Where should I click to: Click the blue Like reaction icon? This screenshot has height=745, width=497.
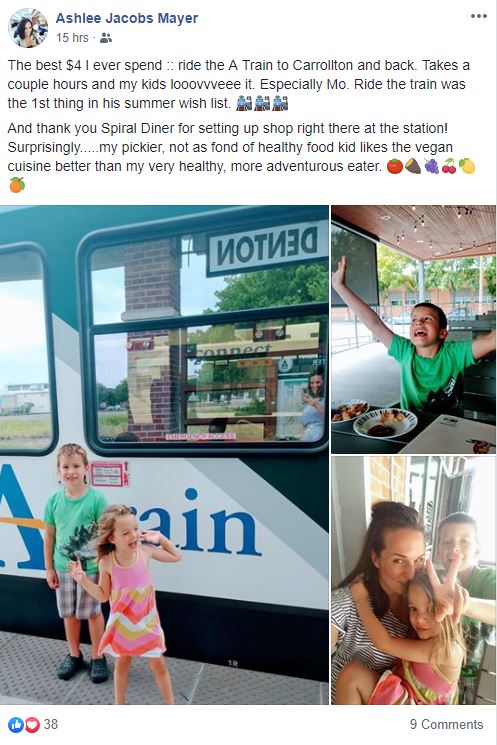pyautogui.click(x=16, y=725)
